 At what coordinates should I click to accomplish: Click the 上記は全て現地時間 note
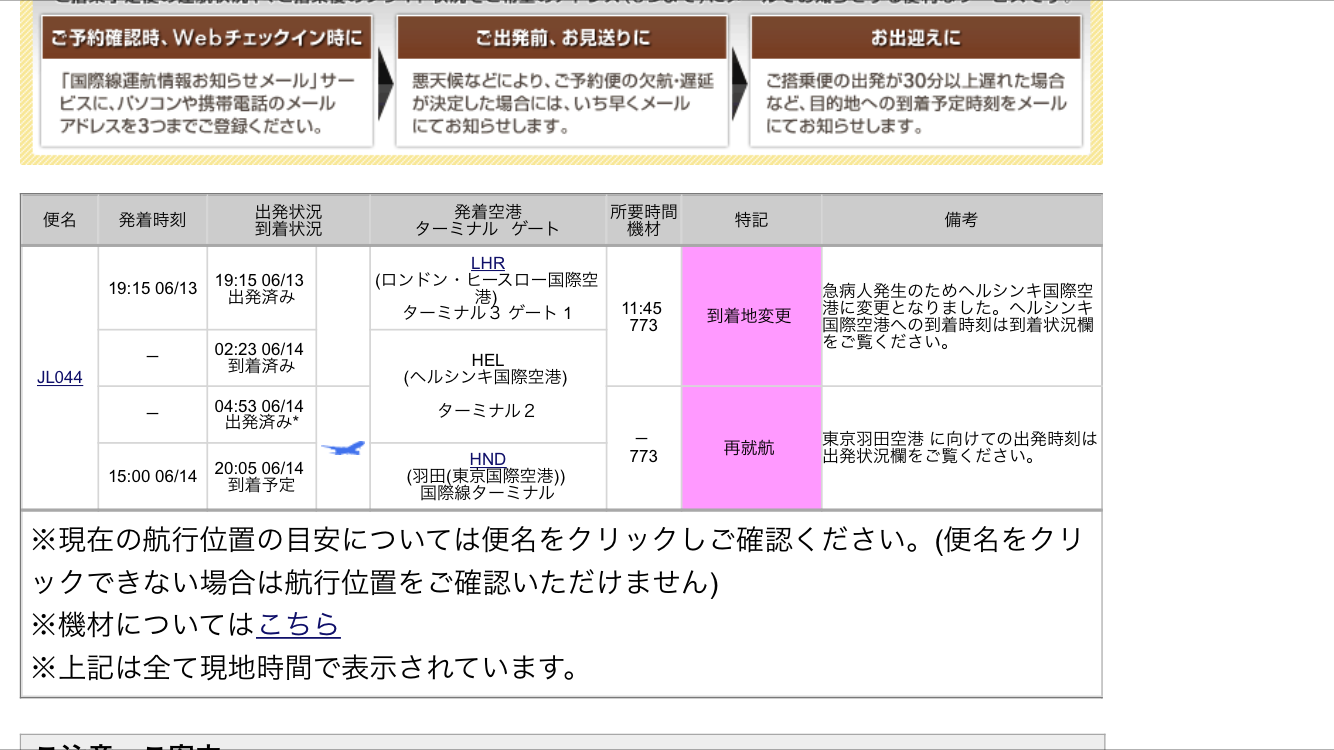coord(306,667)
